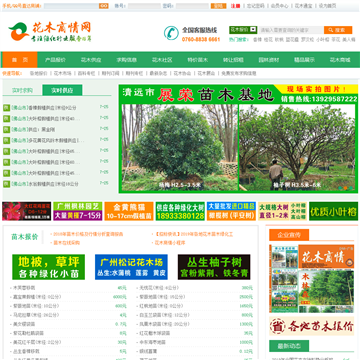The image size is (360, 360).
Task: Click the 供 icon beside 水松假植供应
Action: (x=6, y=184)
